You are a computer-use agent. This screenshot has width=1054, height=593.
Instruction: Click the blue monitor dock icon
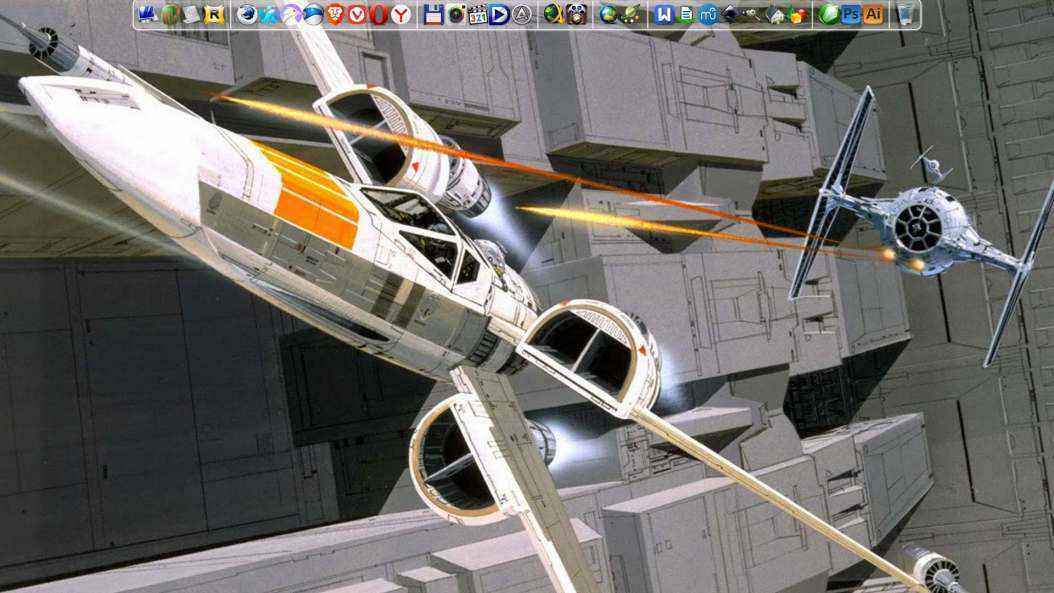[x=148, y=14]
